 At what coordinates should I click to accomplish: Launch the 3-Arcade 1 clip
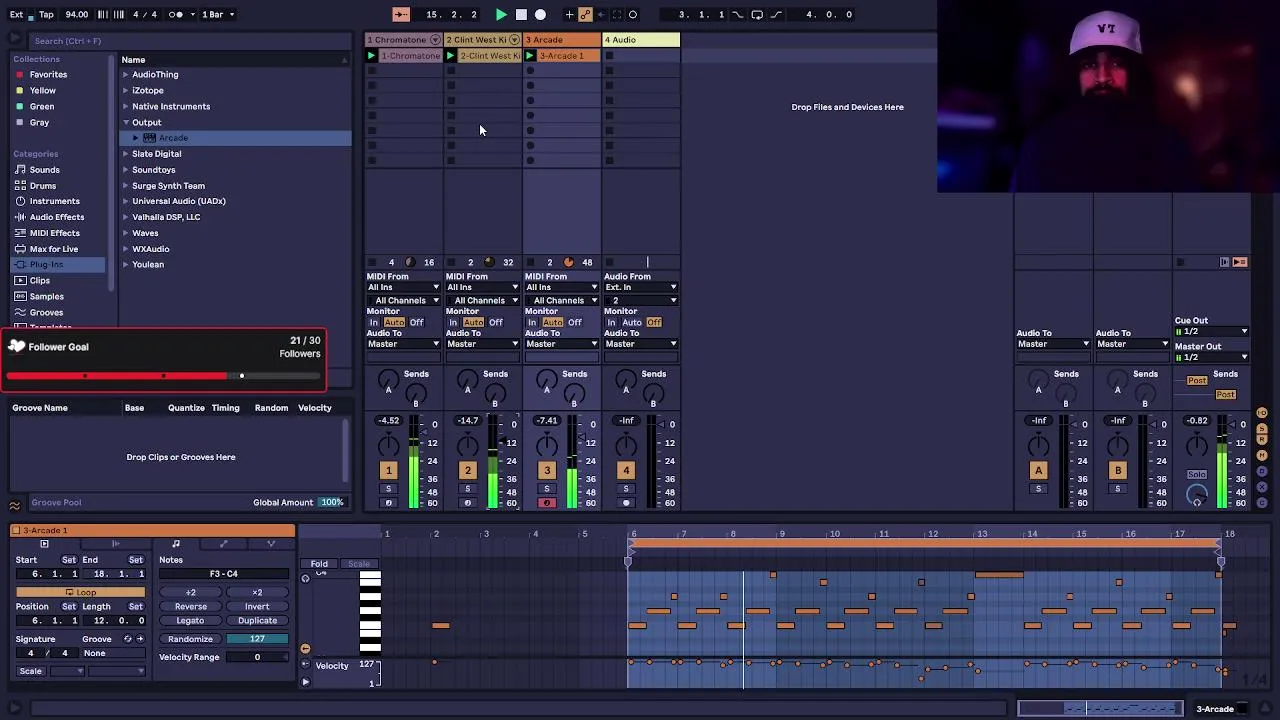click(x=530, y=56)
